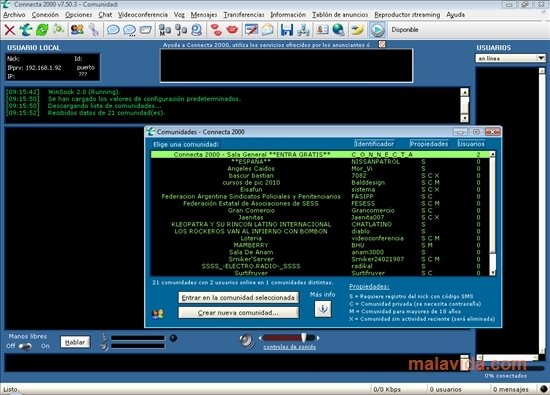
Task: Click the toolbar icon labeled M
Action: point(165,30)
